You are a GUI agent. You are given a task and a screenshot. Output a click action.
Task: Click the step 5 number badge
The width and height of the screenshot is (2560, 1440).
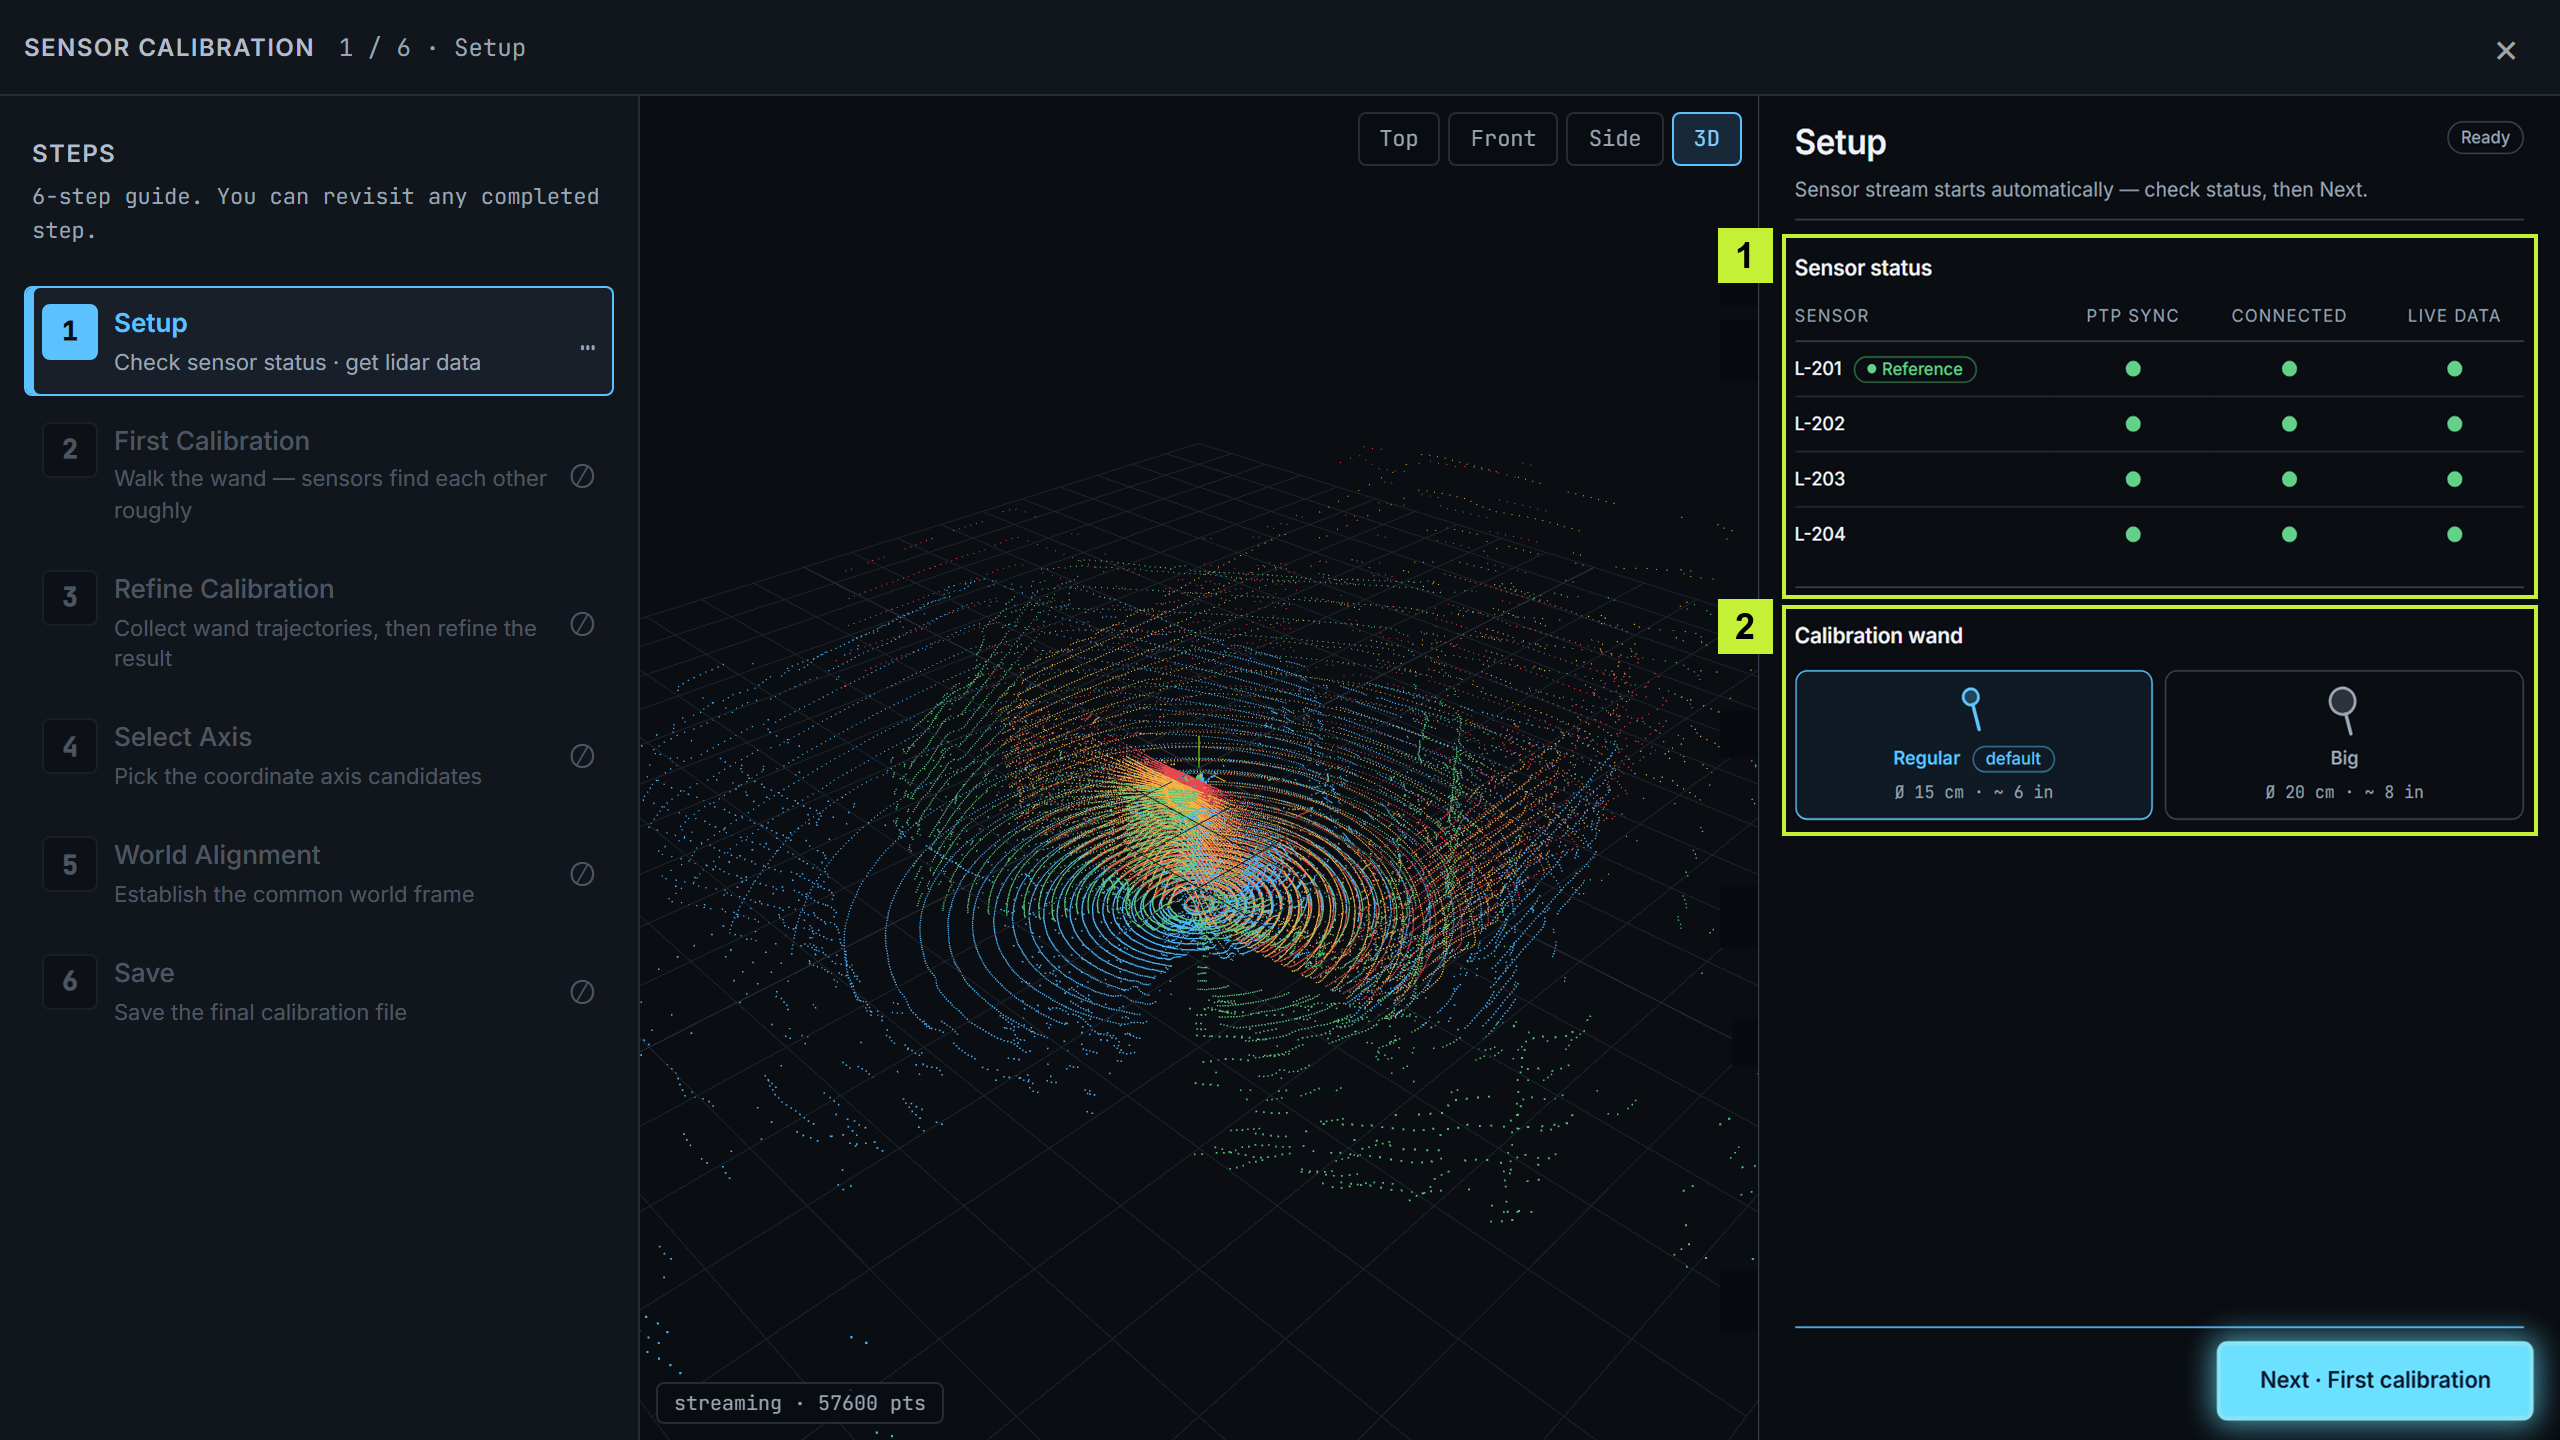[x=70, y=864]
